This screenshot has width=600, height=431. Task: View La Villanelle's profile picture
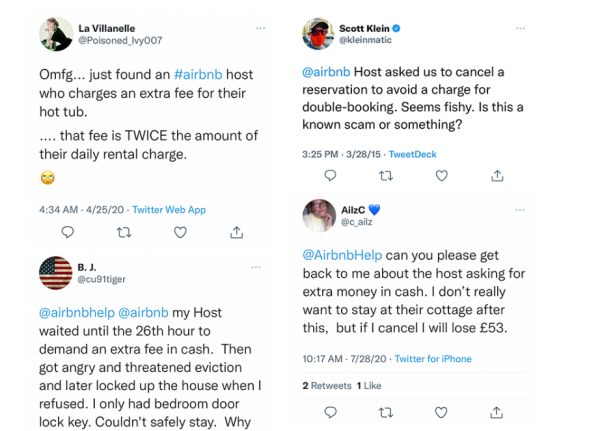point(56,34)
